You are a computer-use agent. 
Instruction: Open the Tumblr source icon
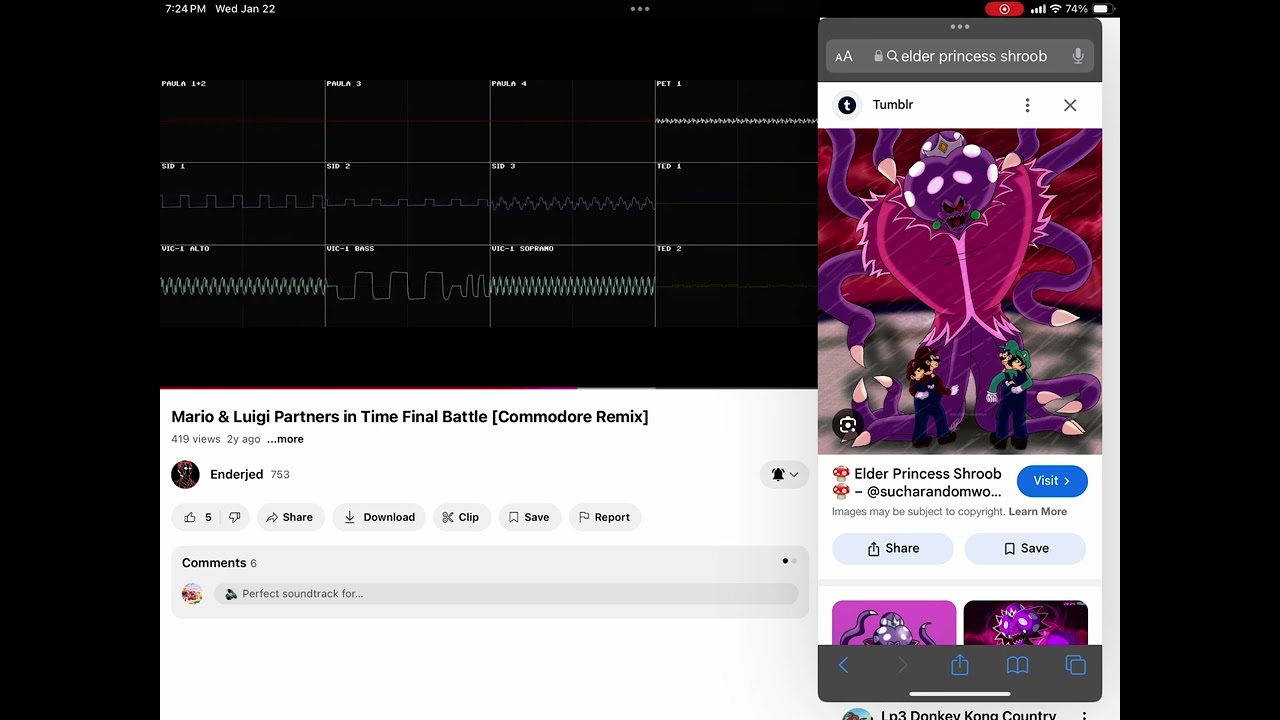pyautogui.click(x=847, y=105)
